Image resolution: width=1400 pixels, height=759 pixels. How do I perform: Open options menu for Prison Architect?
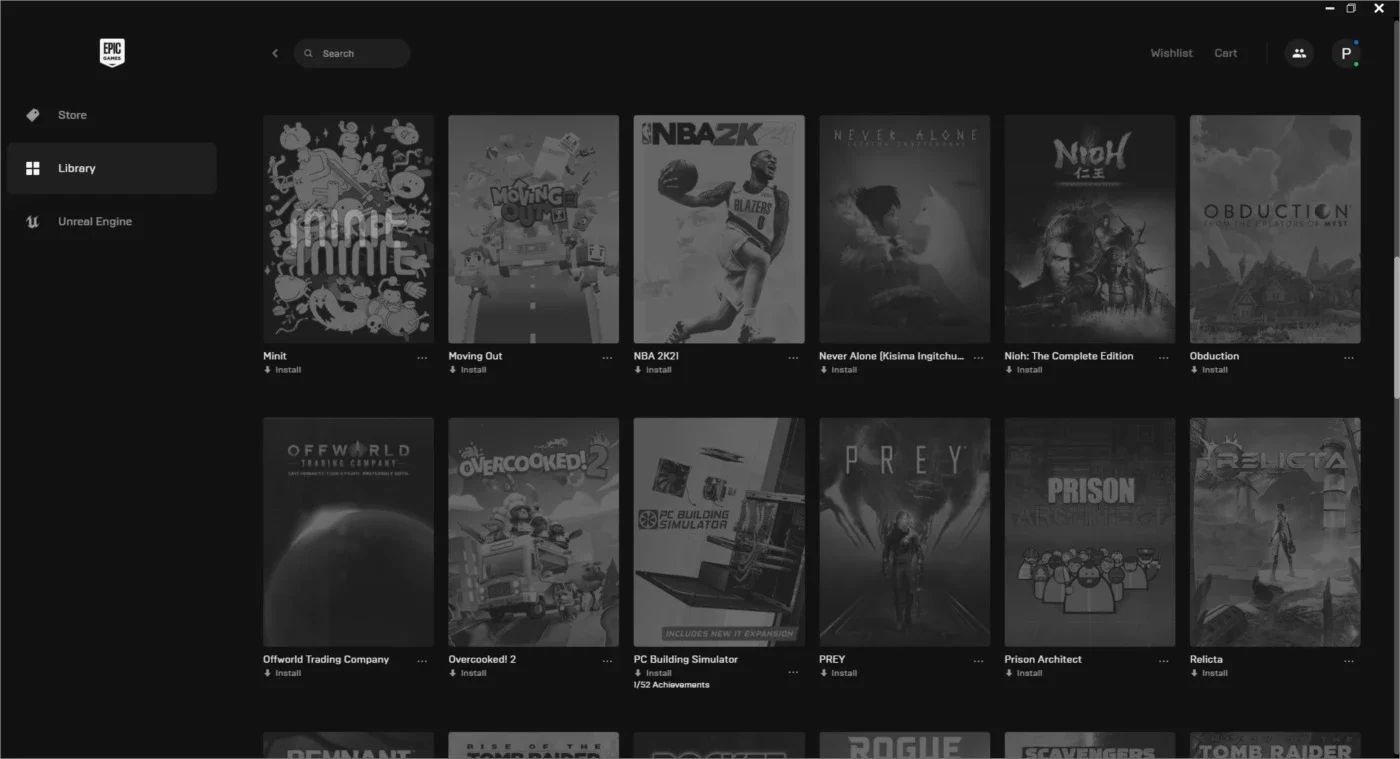1163,661
